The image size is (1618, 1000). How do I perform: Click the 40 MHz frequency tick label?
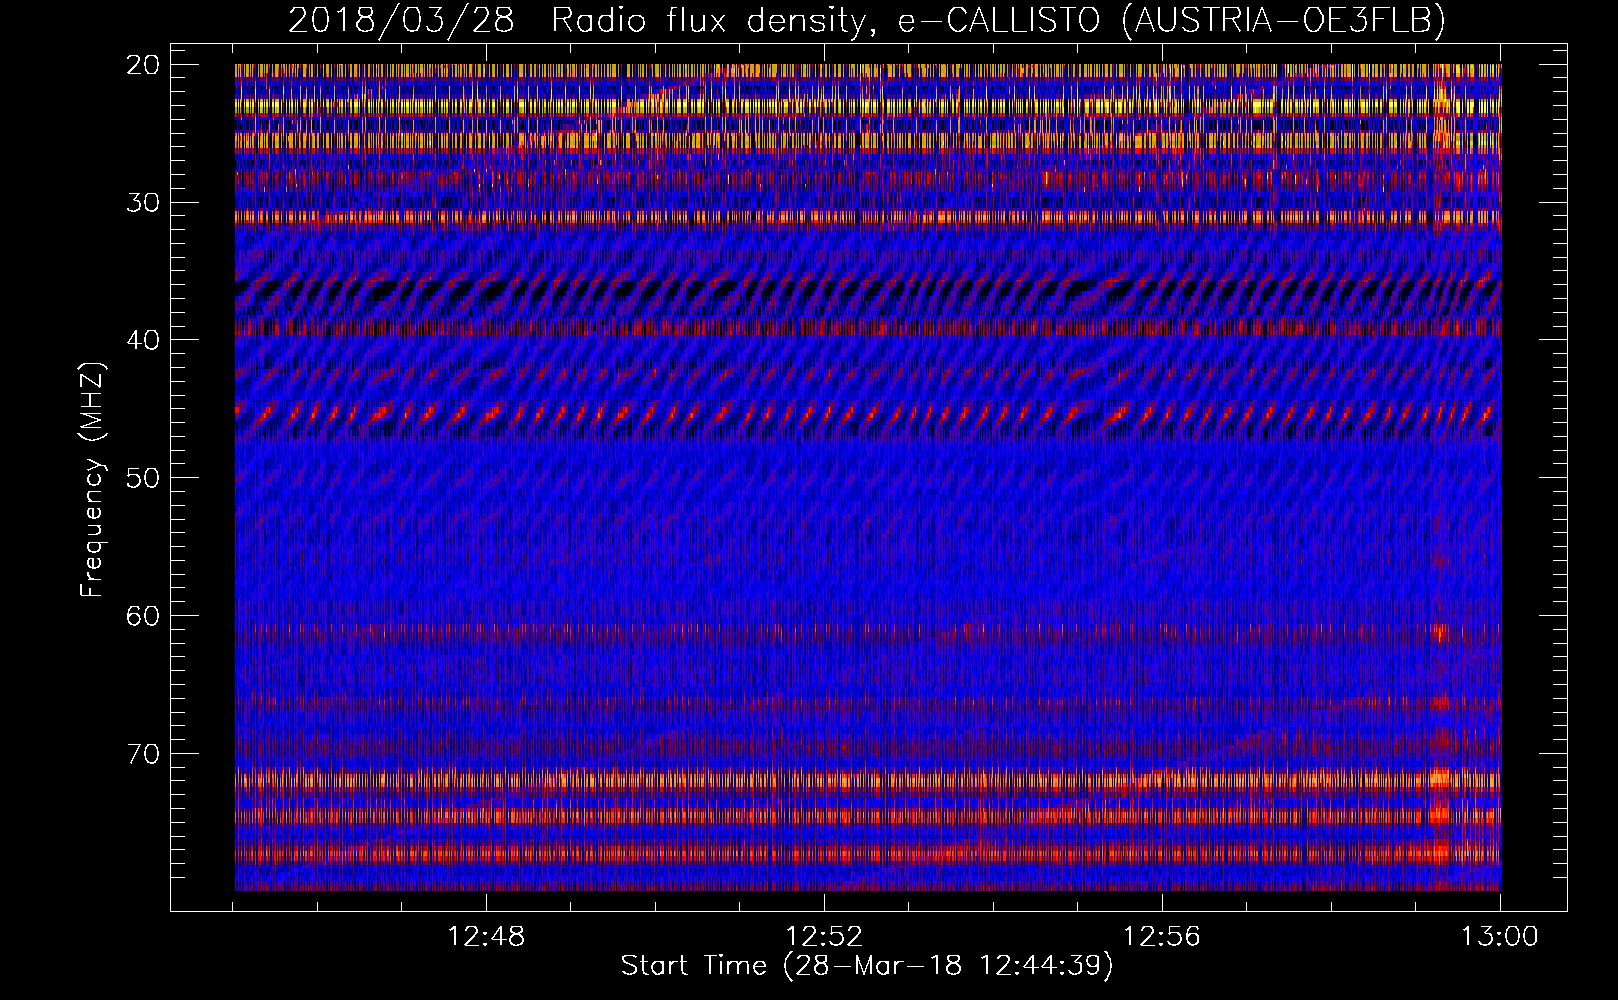[x=143, y=340]
